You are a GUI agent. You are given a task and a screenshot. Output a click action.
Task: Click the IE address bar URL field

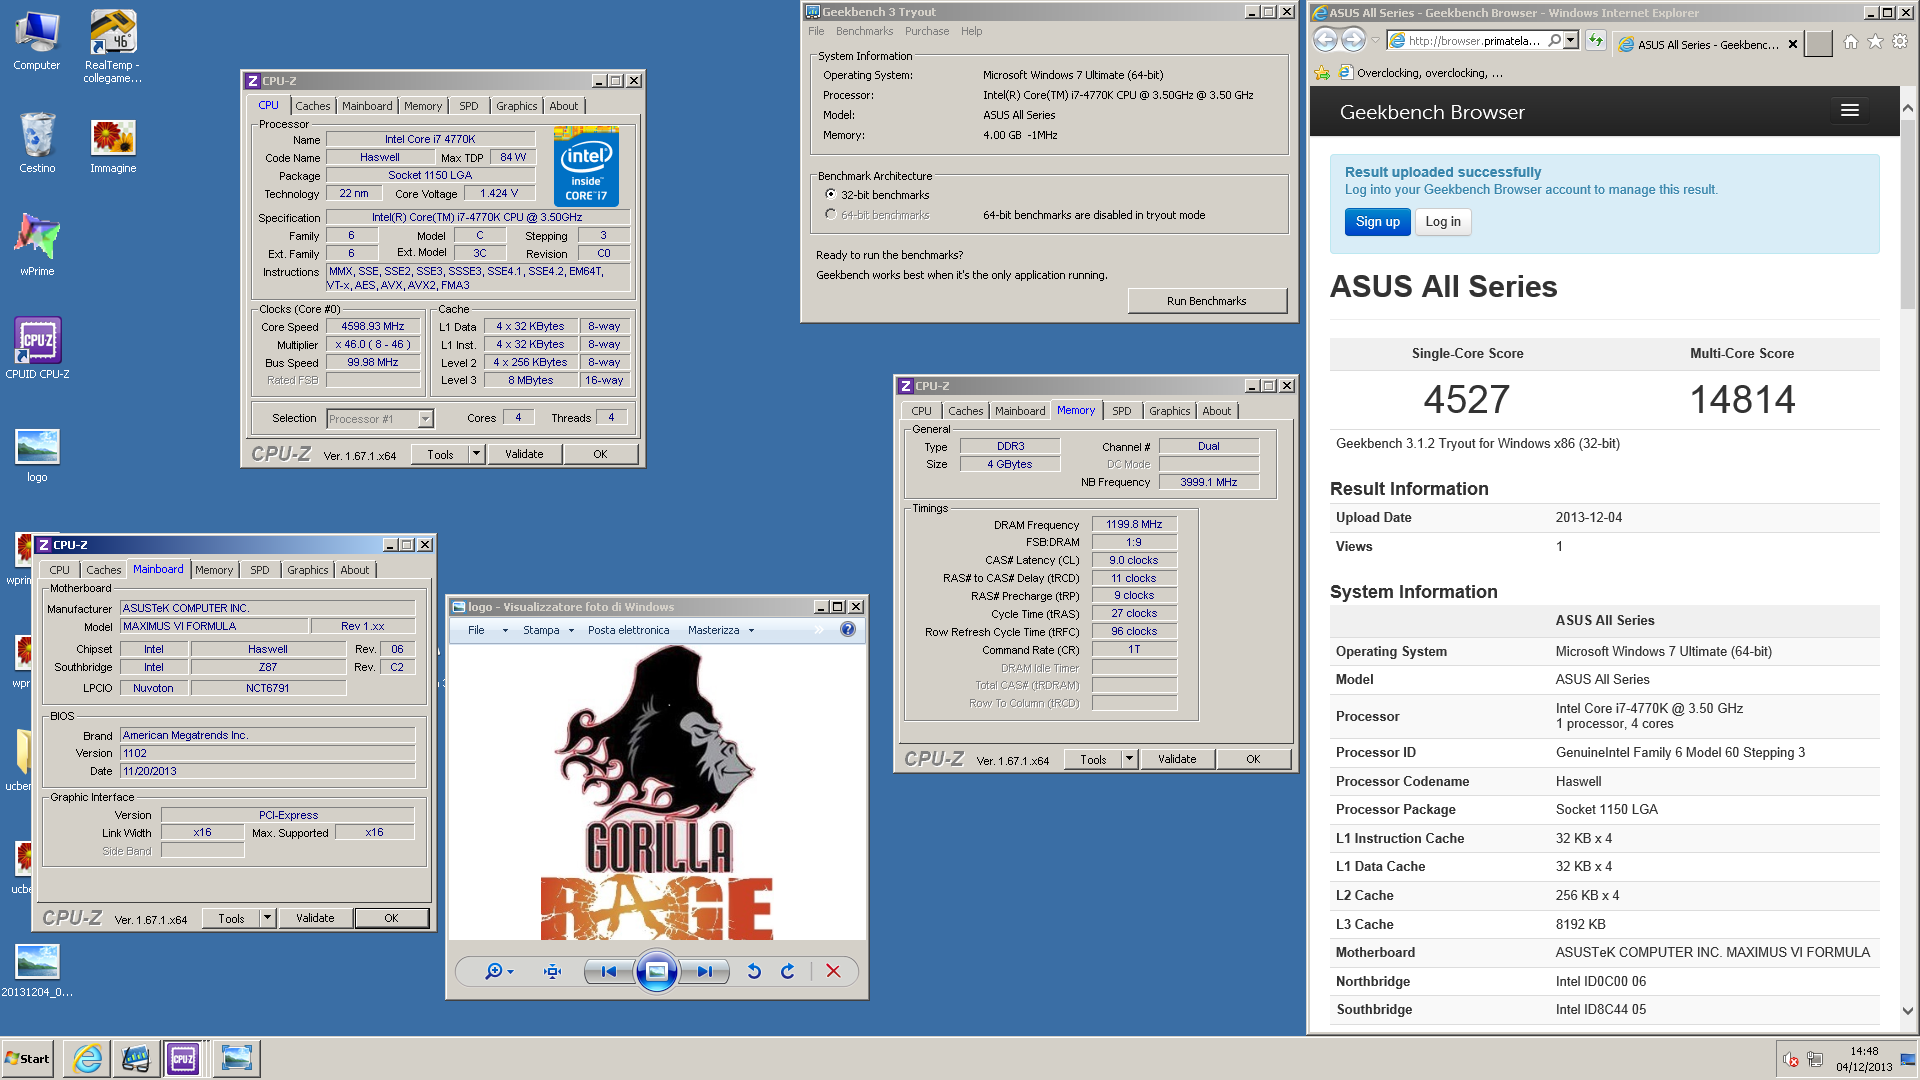[1474, 41]
